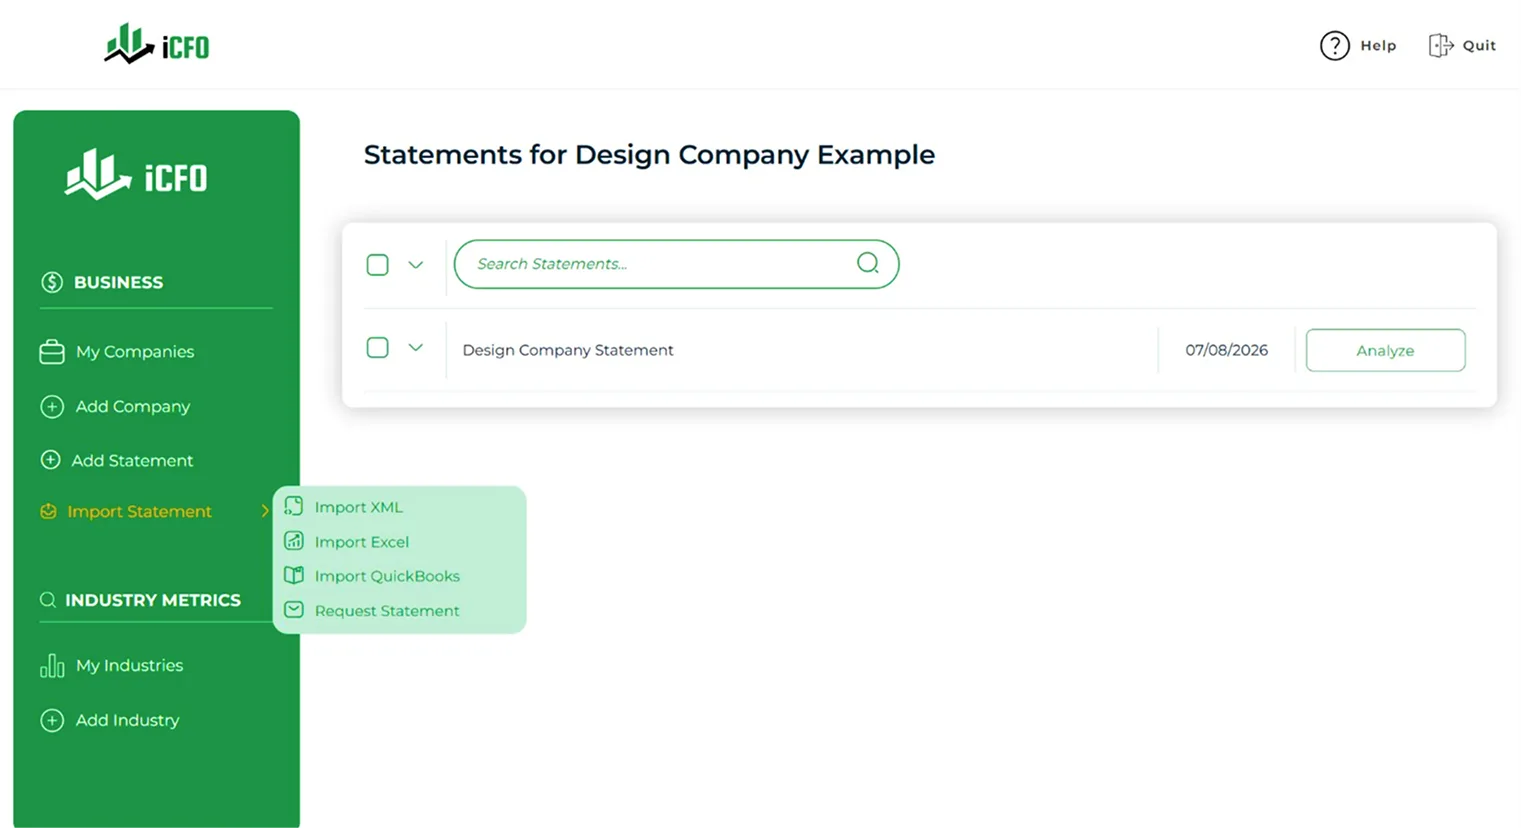The height and width of the screenshot is (828, 1521).
Task: Click the 07/08/2026 date cell
Action: 1226,350
